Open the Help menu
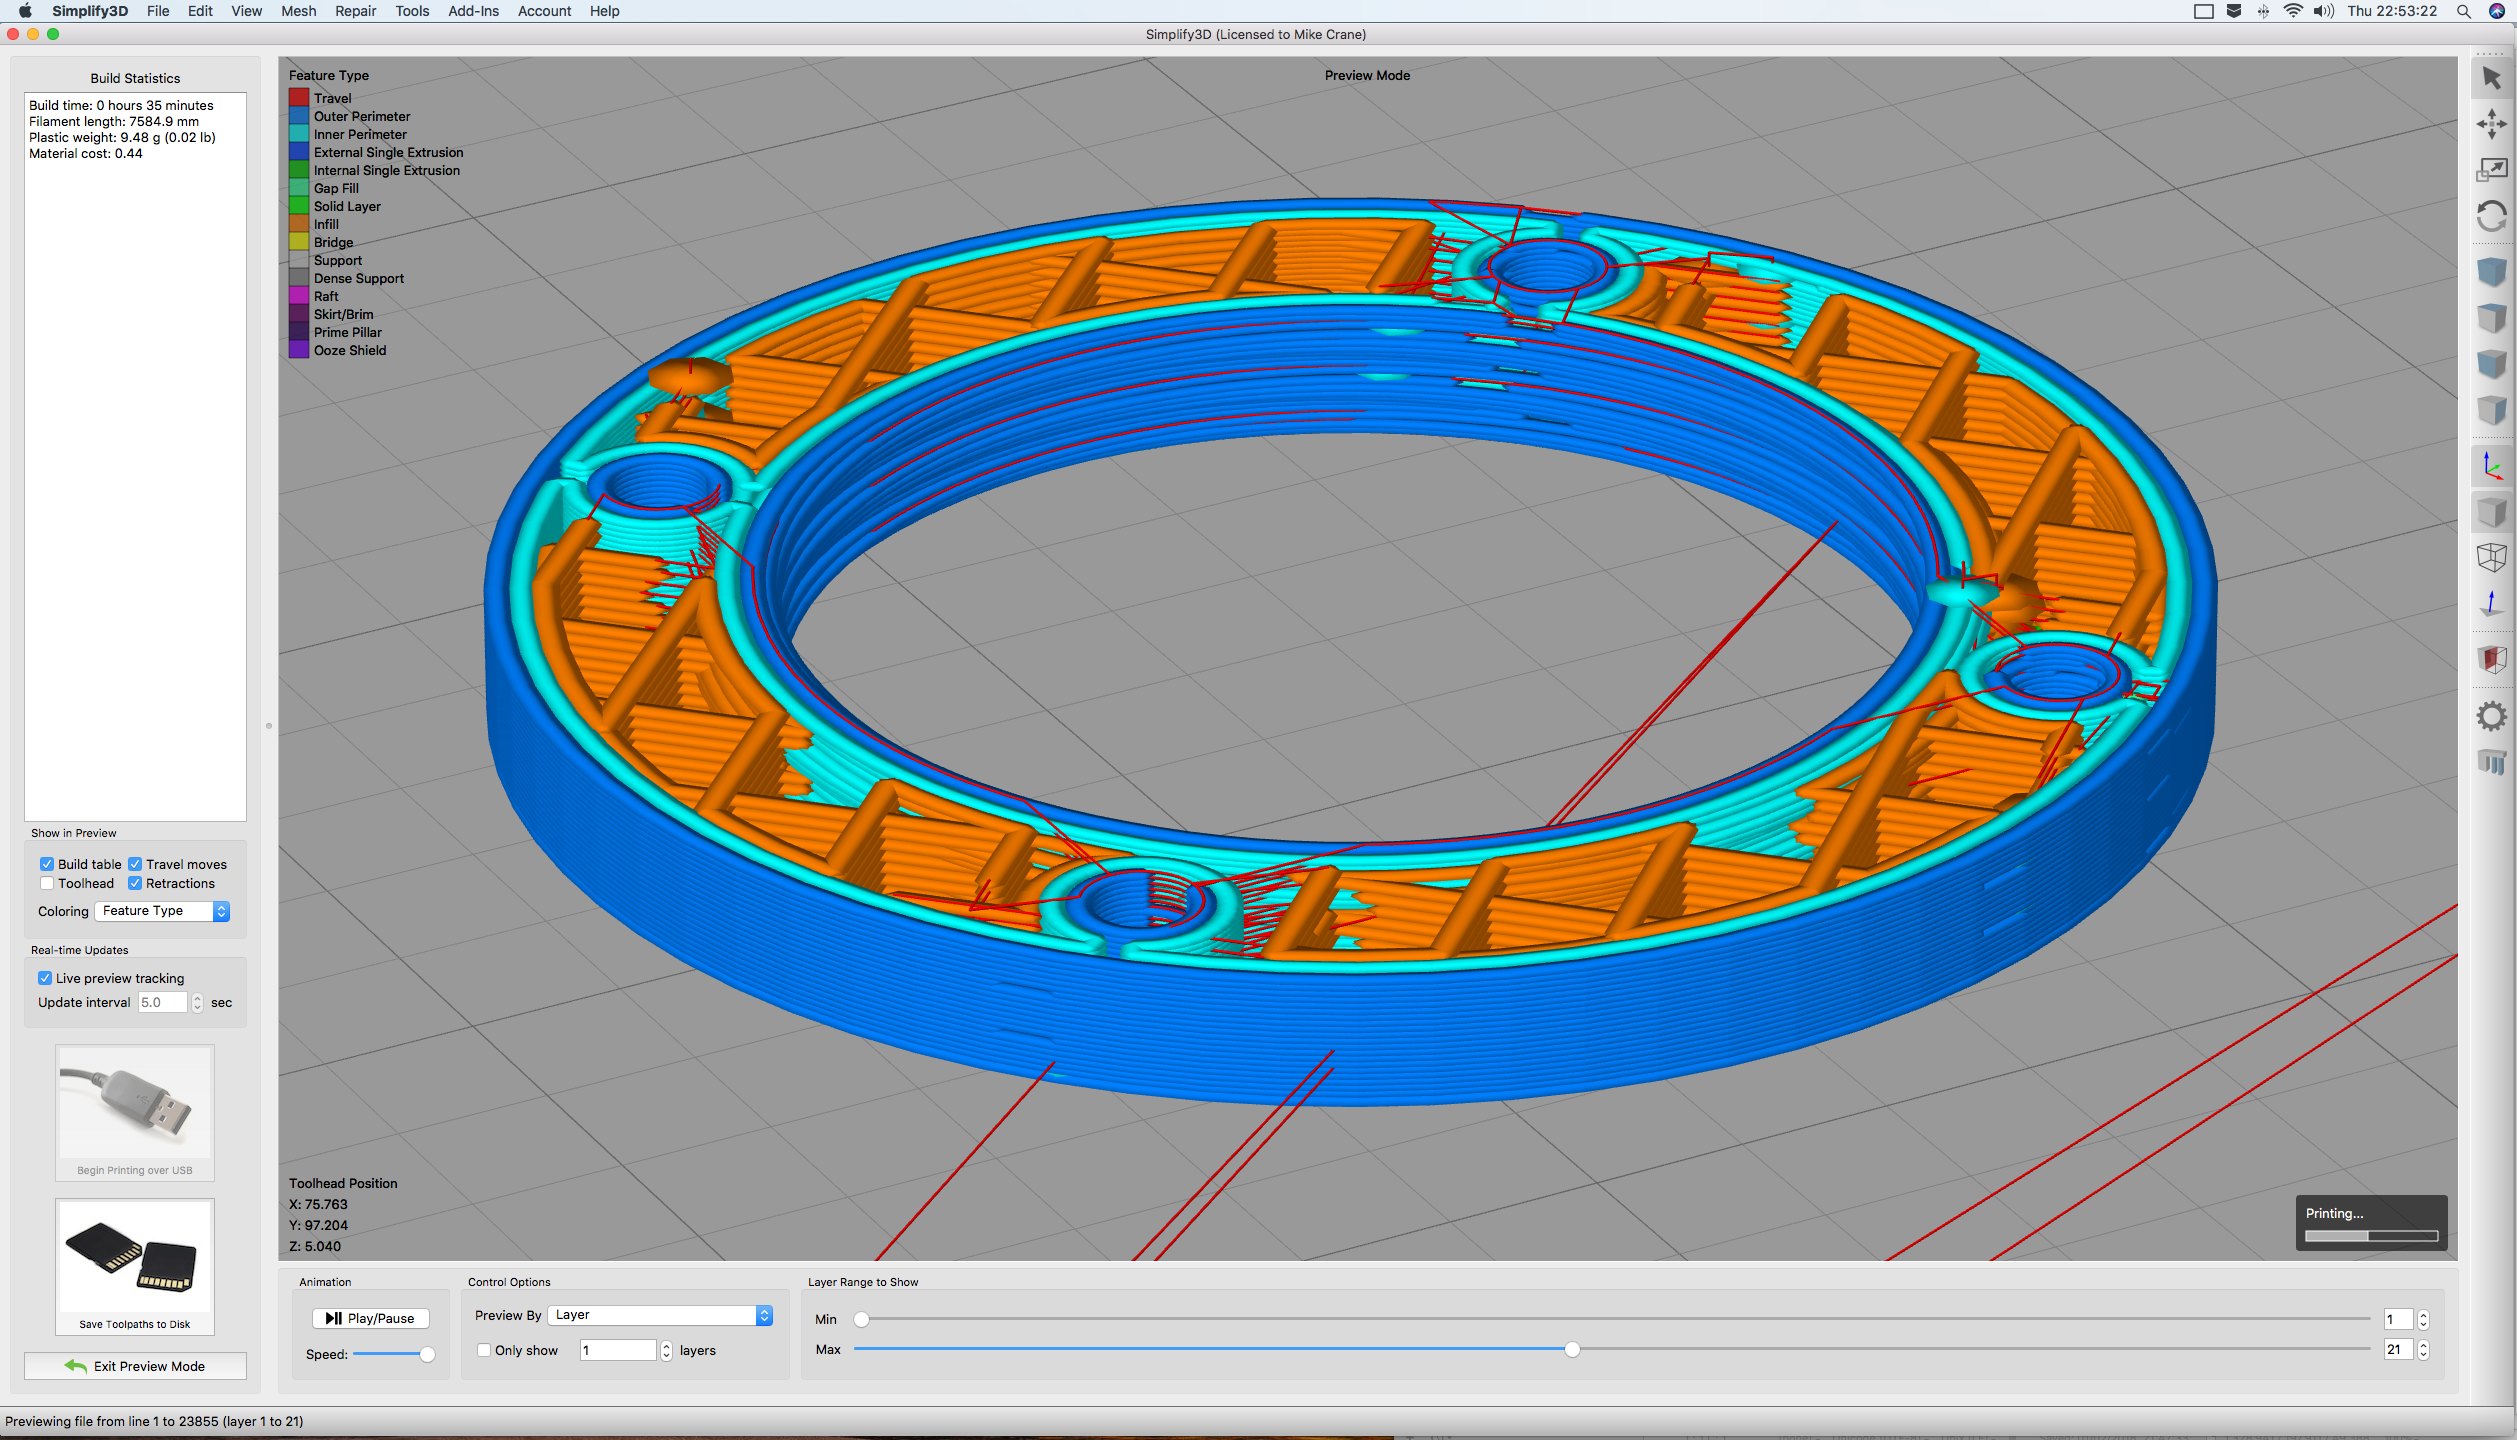 (604, 11)
